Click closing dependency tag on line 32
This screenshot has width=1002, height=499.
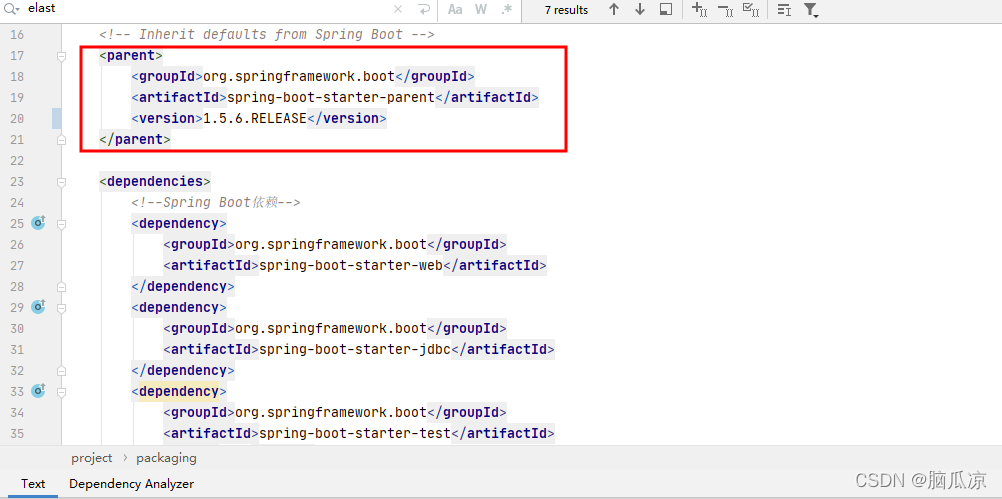click(x=183, y=371)
